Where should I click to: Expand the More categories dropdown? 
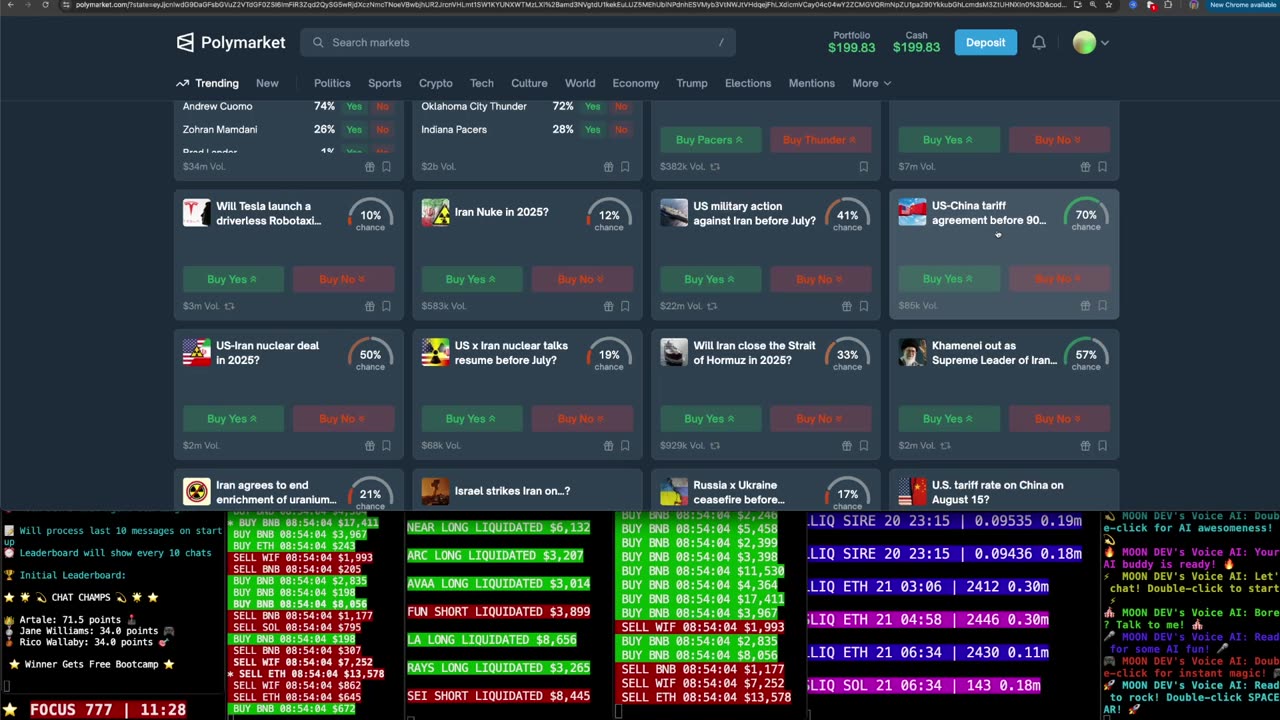click(x=871, y=83)
